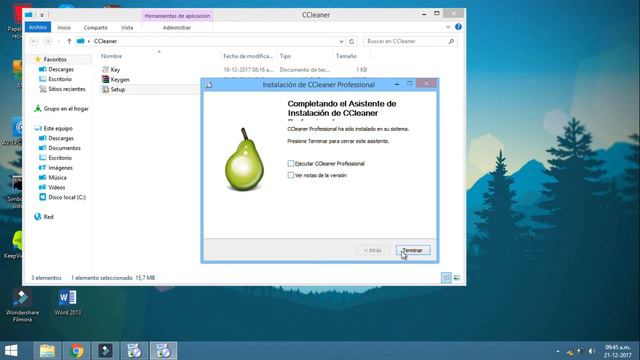
Task: Click the installer title bar icon
Action: tap(209, 84)
